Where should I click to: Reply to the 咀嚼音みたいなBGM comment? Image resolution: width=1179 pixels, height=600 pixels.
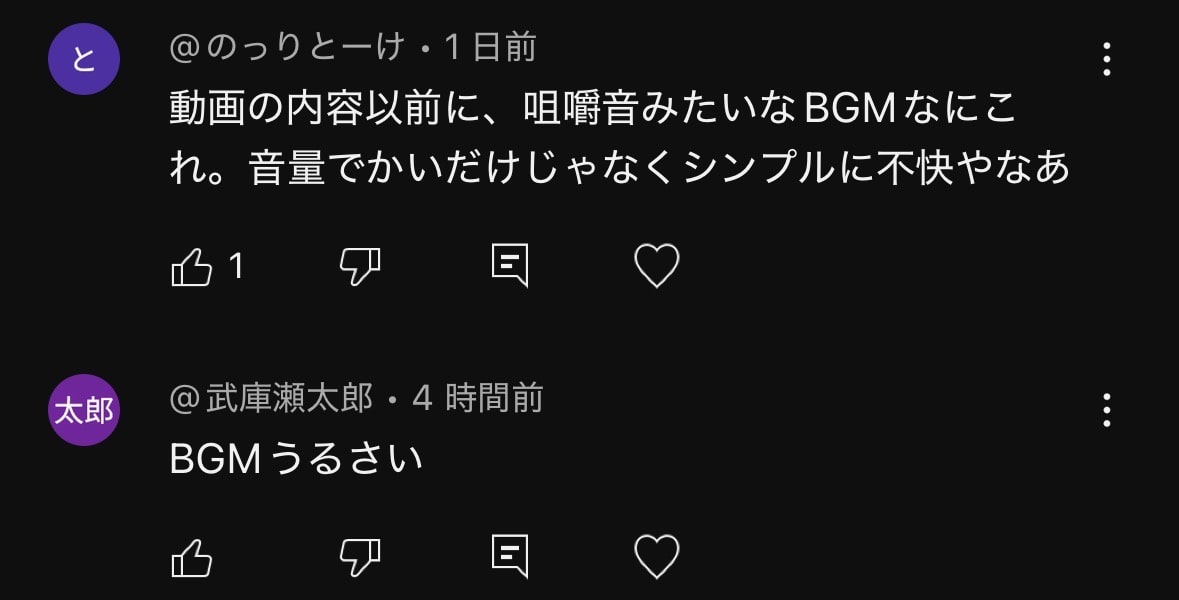pyautogui.click(x=510, y=265)
